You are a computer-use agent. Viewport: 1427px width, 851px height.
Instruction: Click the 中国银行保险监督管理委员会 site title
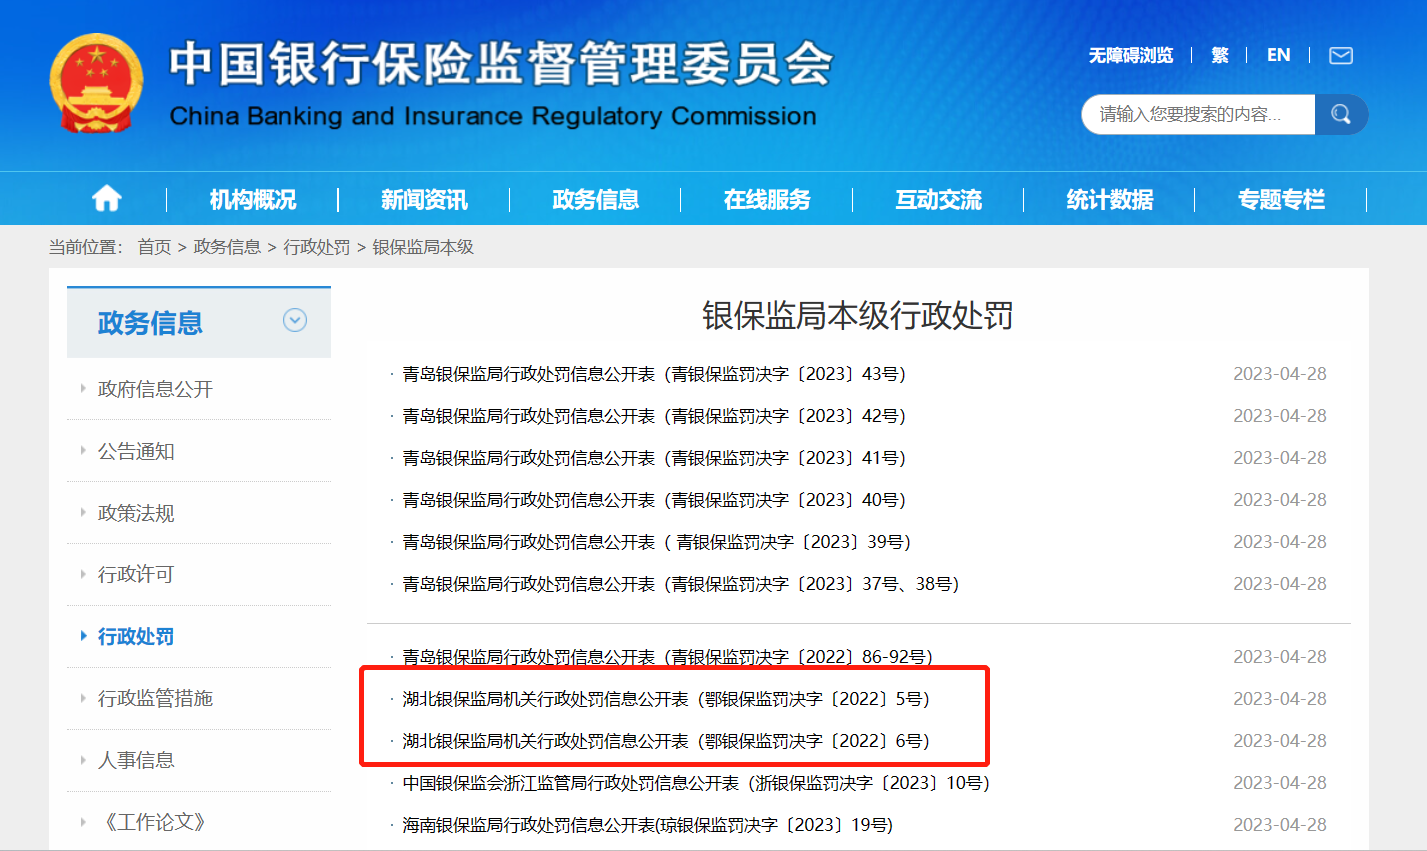501,64
